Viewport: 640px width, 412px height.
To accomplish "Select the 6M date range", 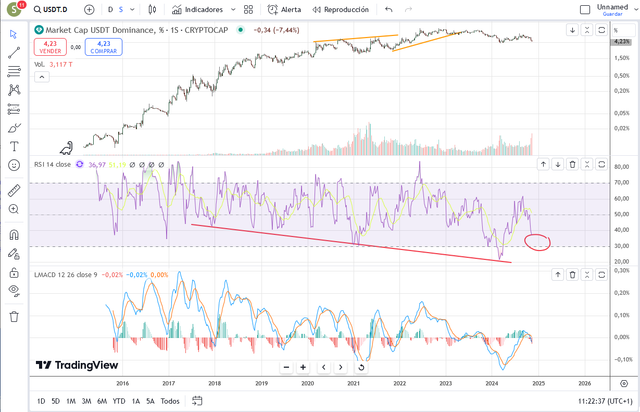I will (102, 401).
